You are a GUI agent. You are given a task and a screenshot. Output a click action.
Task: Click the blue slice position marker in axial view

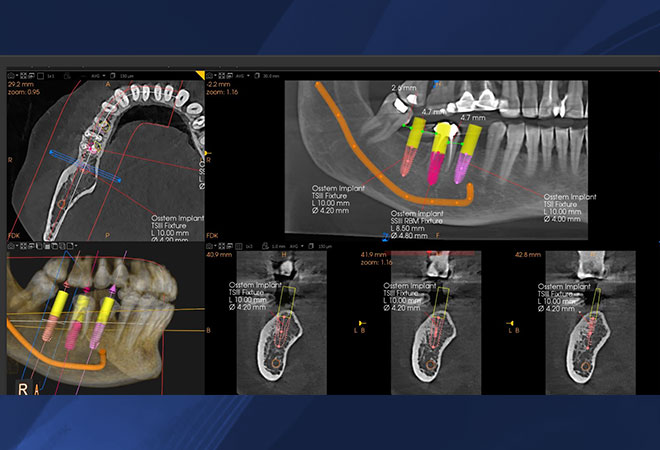85,166
